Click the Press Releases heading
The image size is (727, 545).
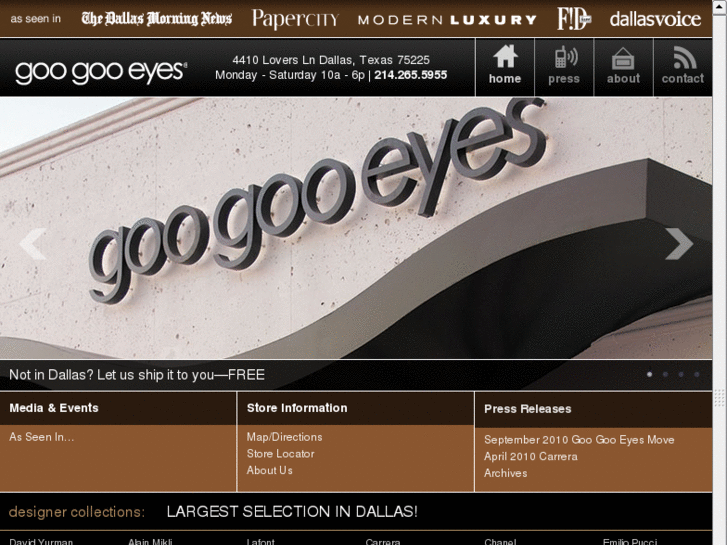pos(528,409)
